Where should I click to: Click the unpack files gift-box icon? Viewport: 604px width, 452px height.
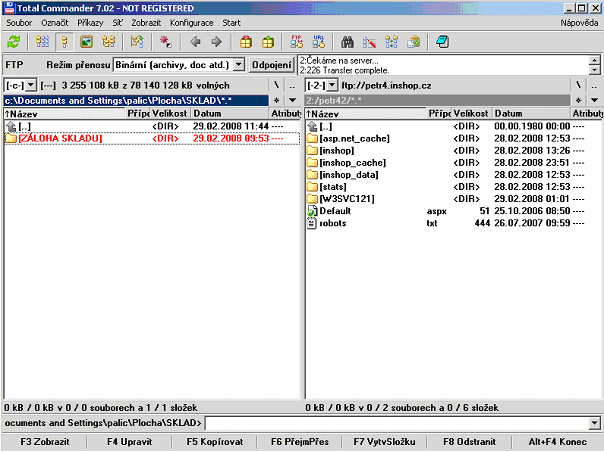coord(268,42)
